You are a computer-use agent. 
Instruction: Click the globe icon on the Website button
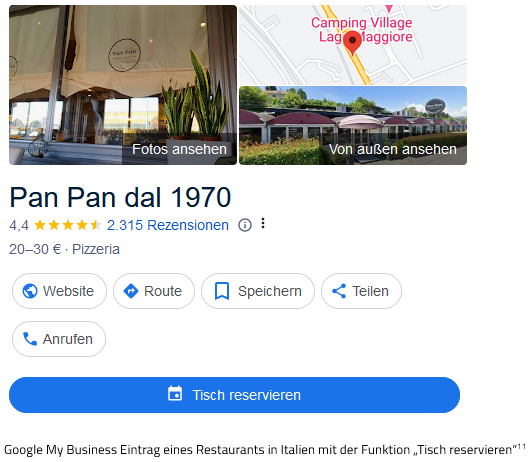point(30,291)
